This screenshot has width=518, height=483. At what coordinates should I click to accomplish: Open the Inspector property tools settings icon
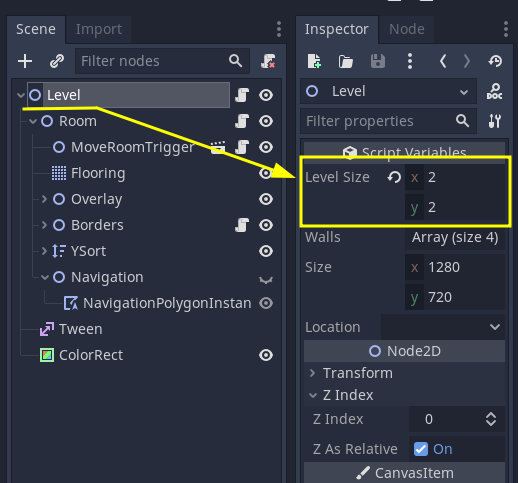495,121
